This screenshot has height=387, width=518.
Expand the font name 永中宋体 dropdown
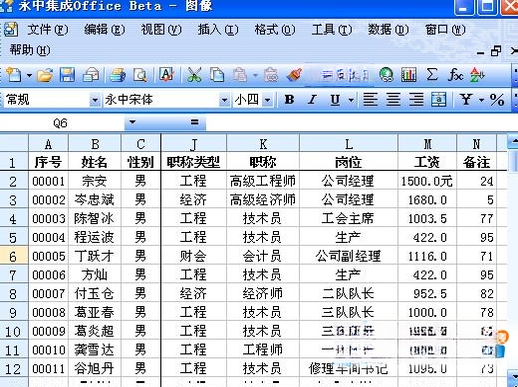(224, 100)
